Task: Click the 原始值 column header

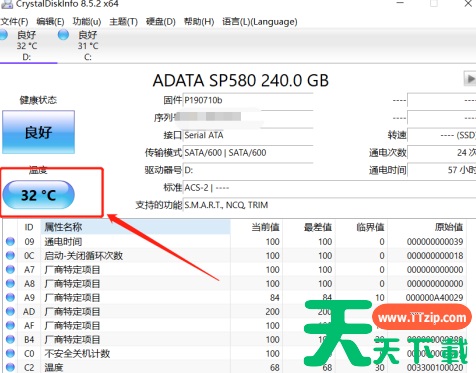Action: [x=427, y=227]
